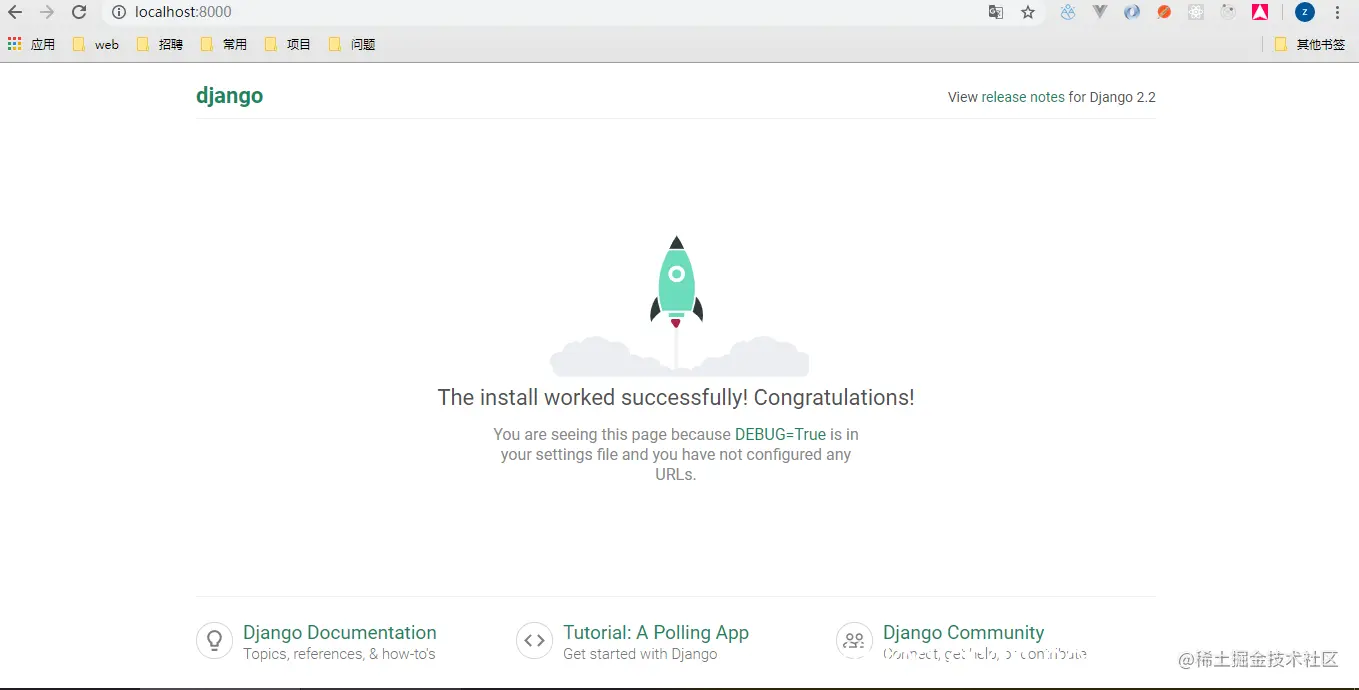Image resolution: width=1359 pixels, height=690 pixels.
Task: Open the 项目 bookmarks folder
Action: pyautogui.click(x=287, y=44)
